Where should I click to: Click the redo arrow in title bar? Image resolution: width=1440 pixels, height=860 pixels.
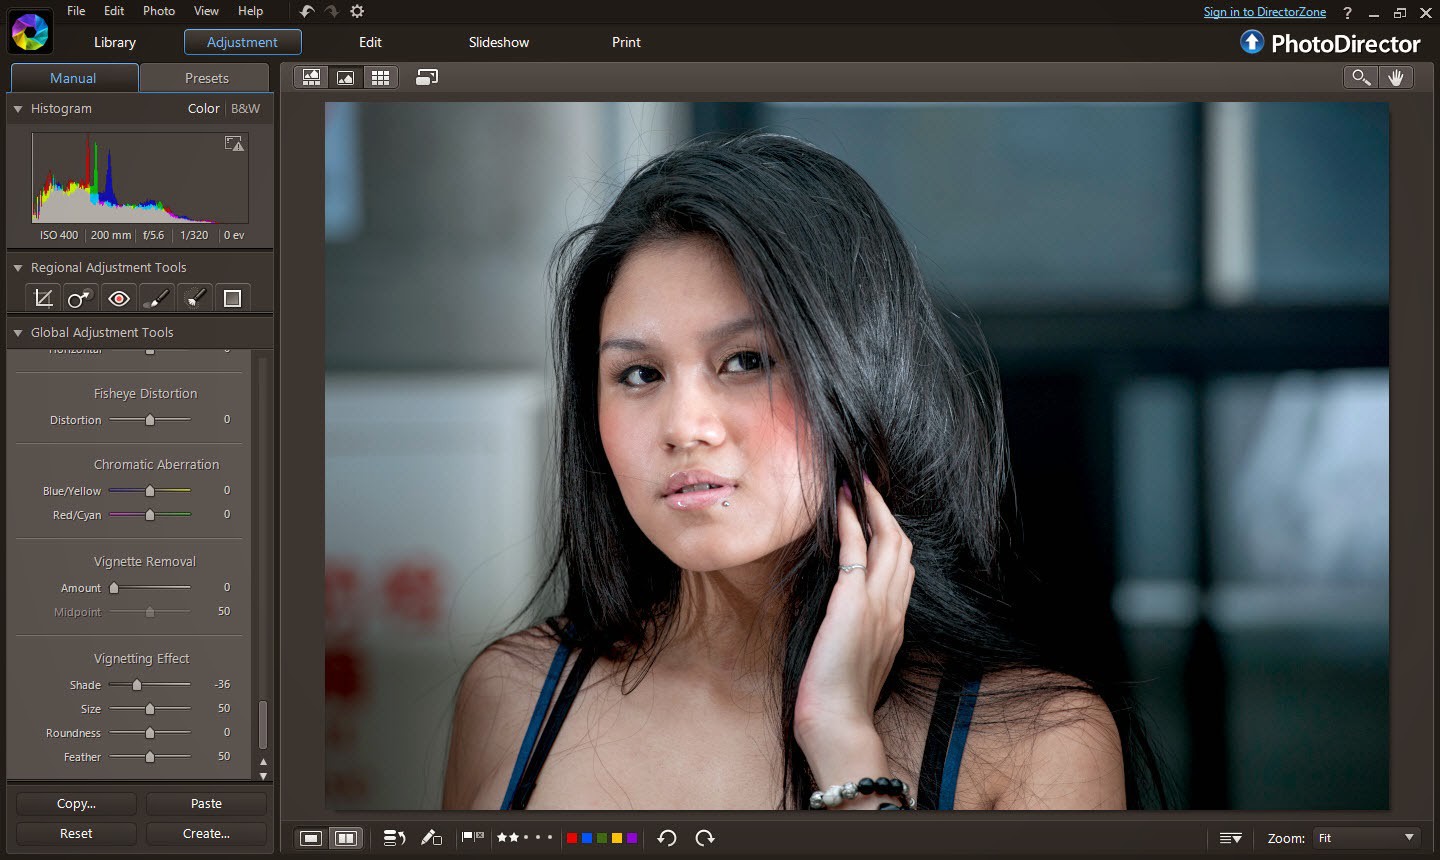click(x=332, y=11)
